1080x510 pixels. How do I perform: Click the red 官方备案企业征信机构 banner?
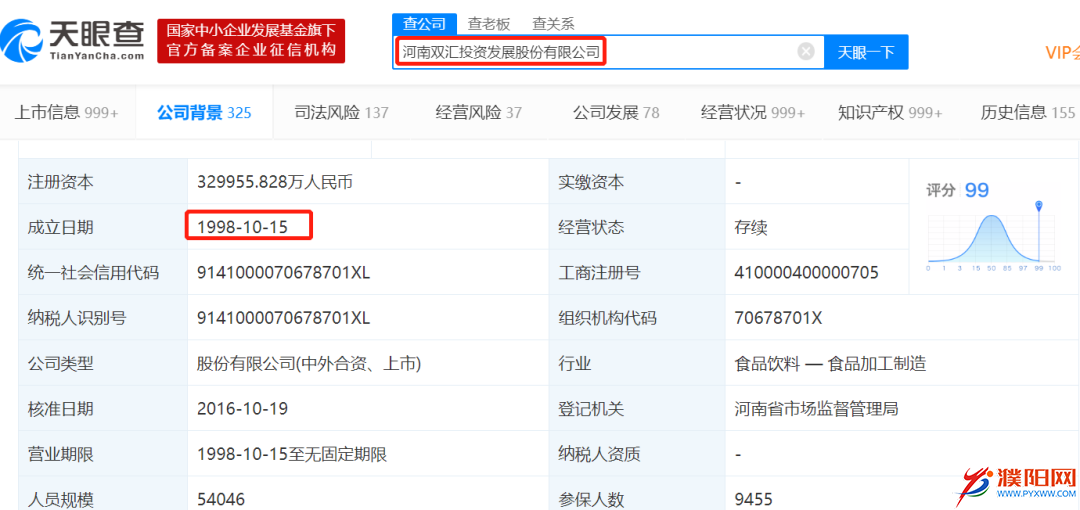click(x=251, y=41)
